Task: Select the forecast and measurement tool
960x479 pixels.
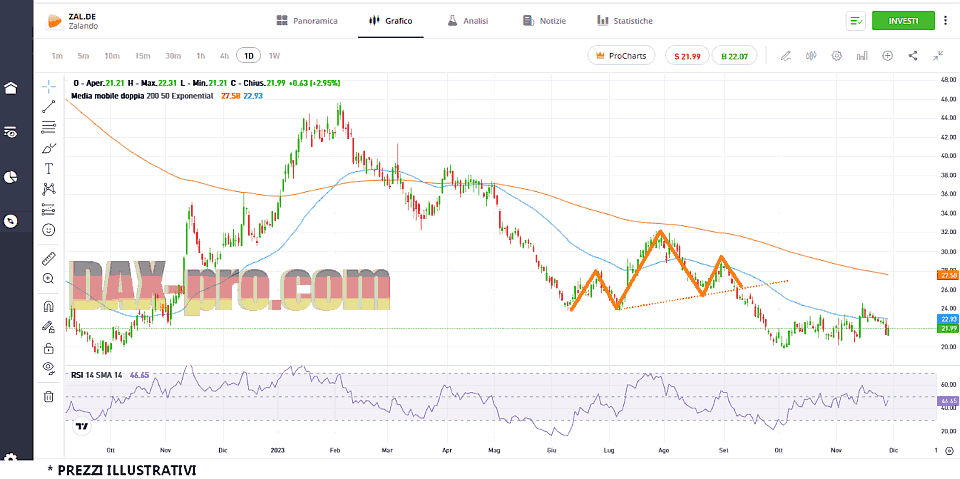Action: click(x=49, y=209)
